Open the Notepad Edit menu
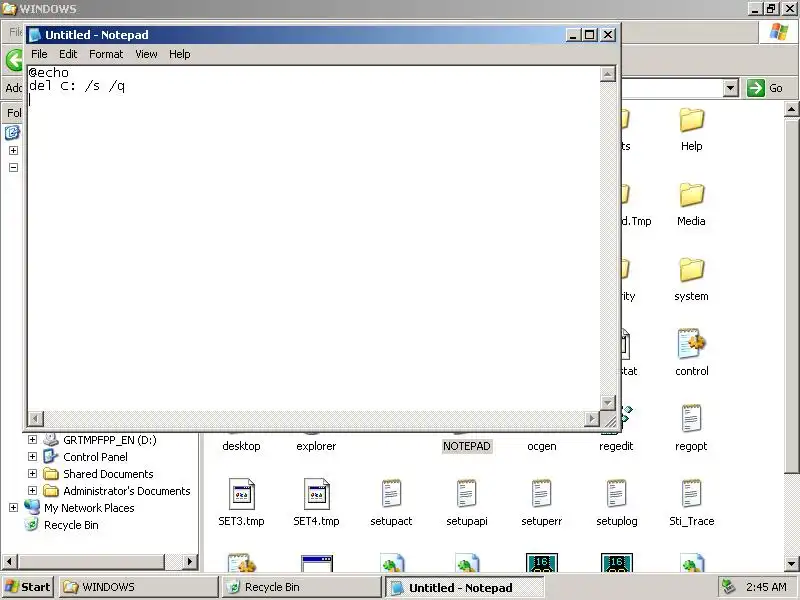 (x=68, y=54)
